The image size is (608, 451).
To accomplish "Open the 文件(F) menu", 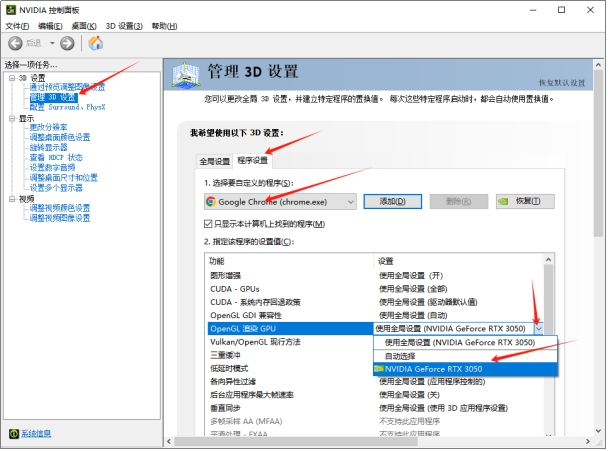I will pyautogui.click(x=17, y=26).
